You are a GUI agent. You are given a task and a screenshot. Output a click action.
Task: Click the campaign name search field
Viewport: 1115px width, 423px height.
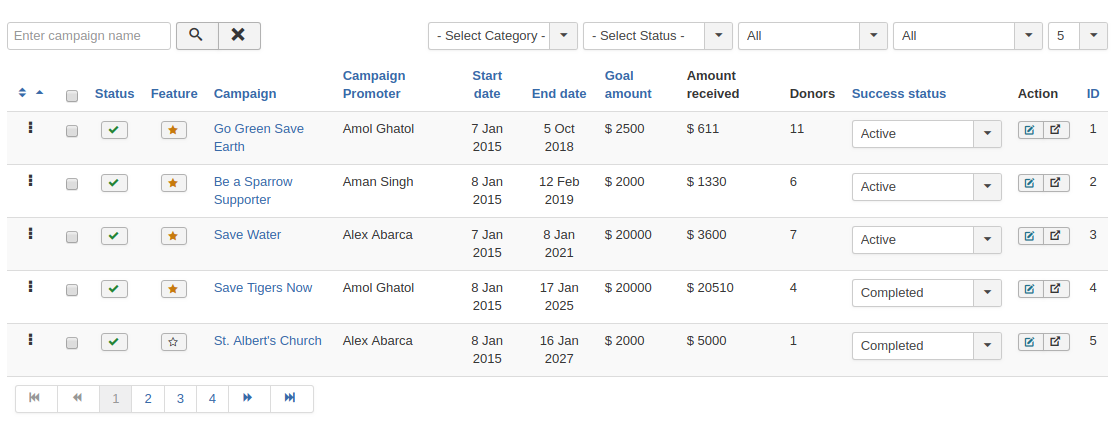click(89, 36)
